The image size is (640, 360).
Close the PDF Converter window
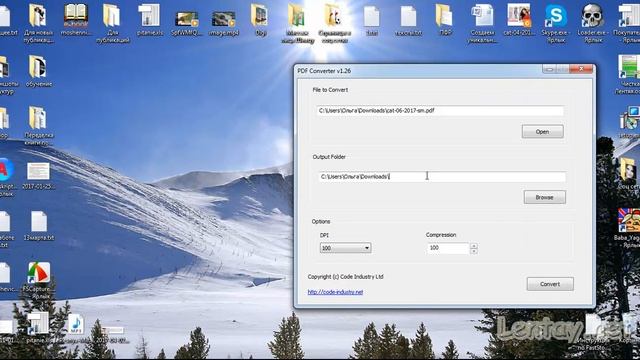tap(582, 69)
